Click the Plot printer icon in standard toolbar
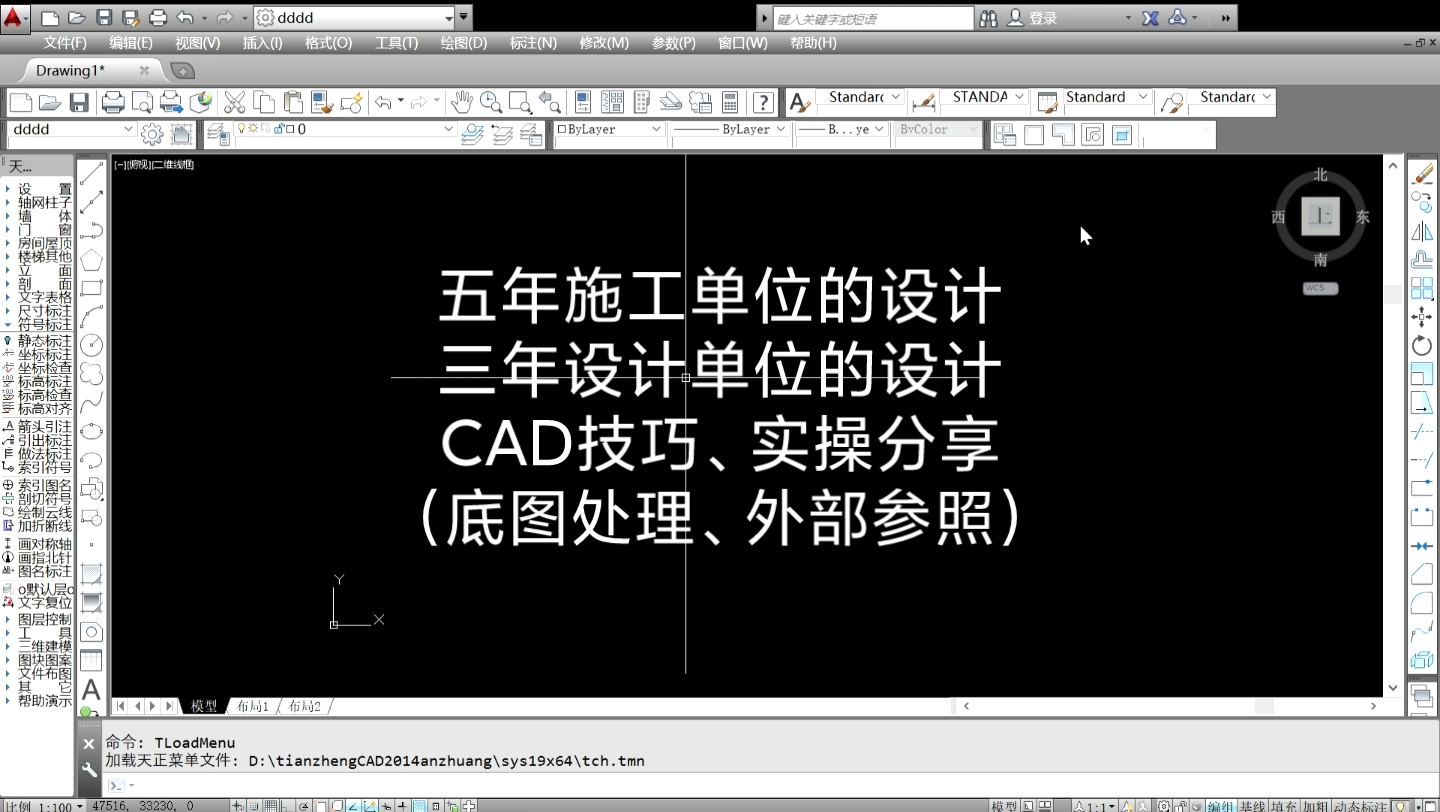The image size is (1440, 812). point(113,102)
